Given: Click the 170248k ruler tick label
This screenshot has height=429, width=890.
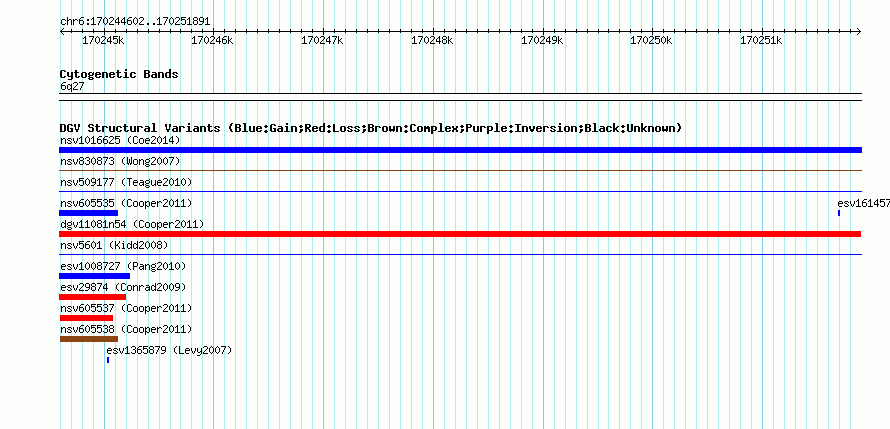Looking at the screenshot, I should pyautogui.click(x=433, y=40).
